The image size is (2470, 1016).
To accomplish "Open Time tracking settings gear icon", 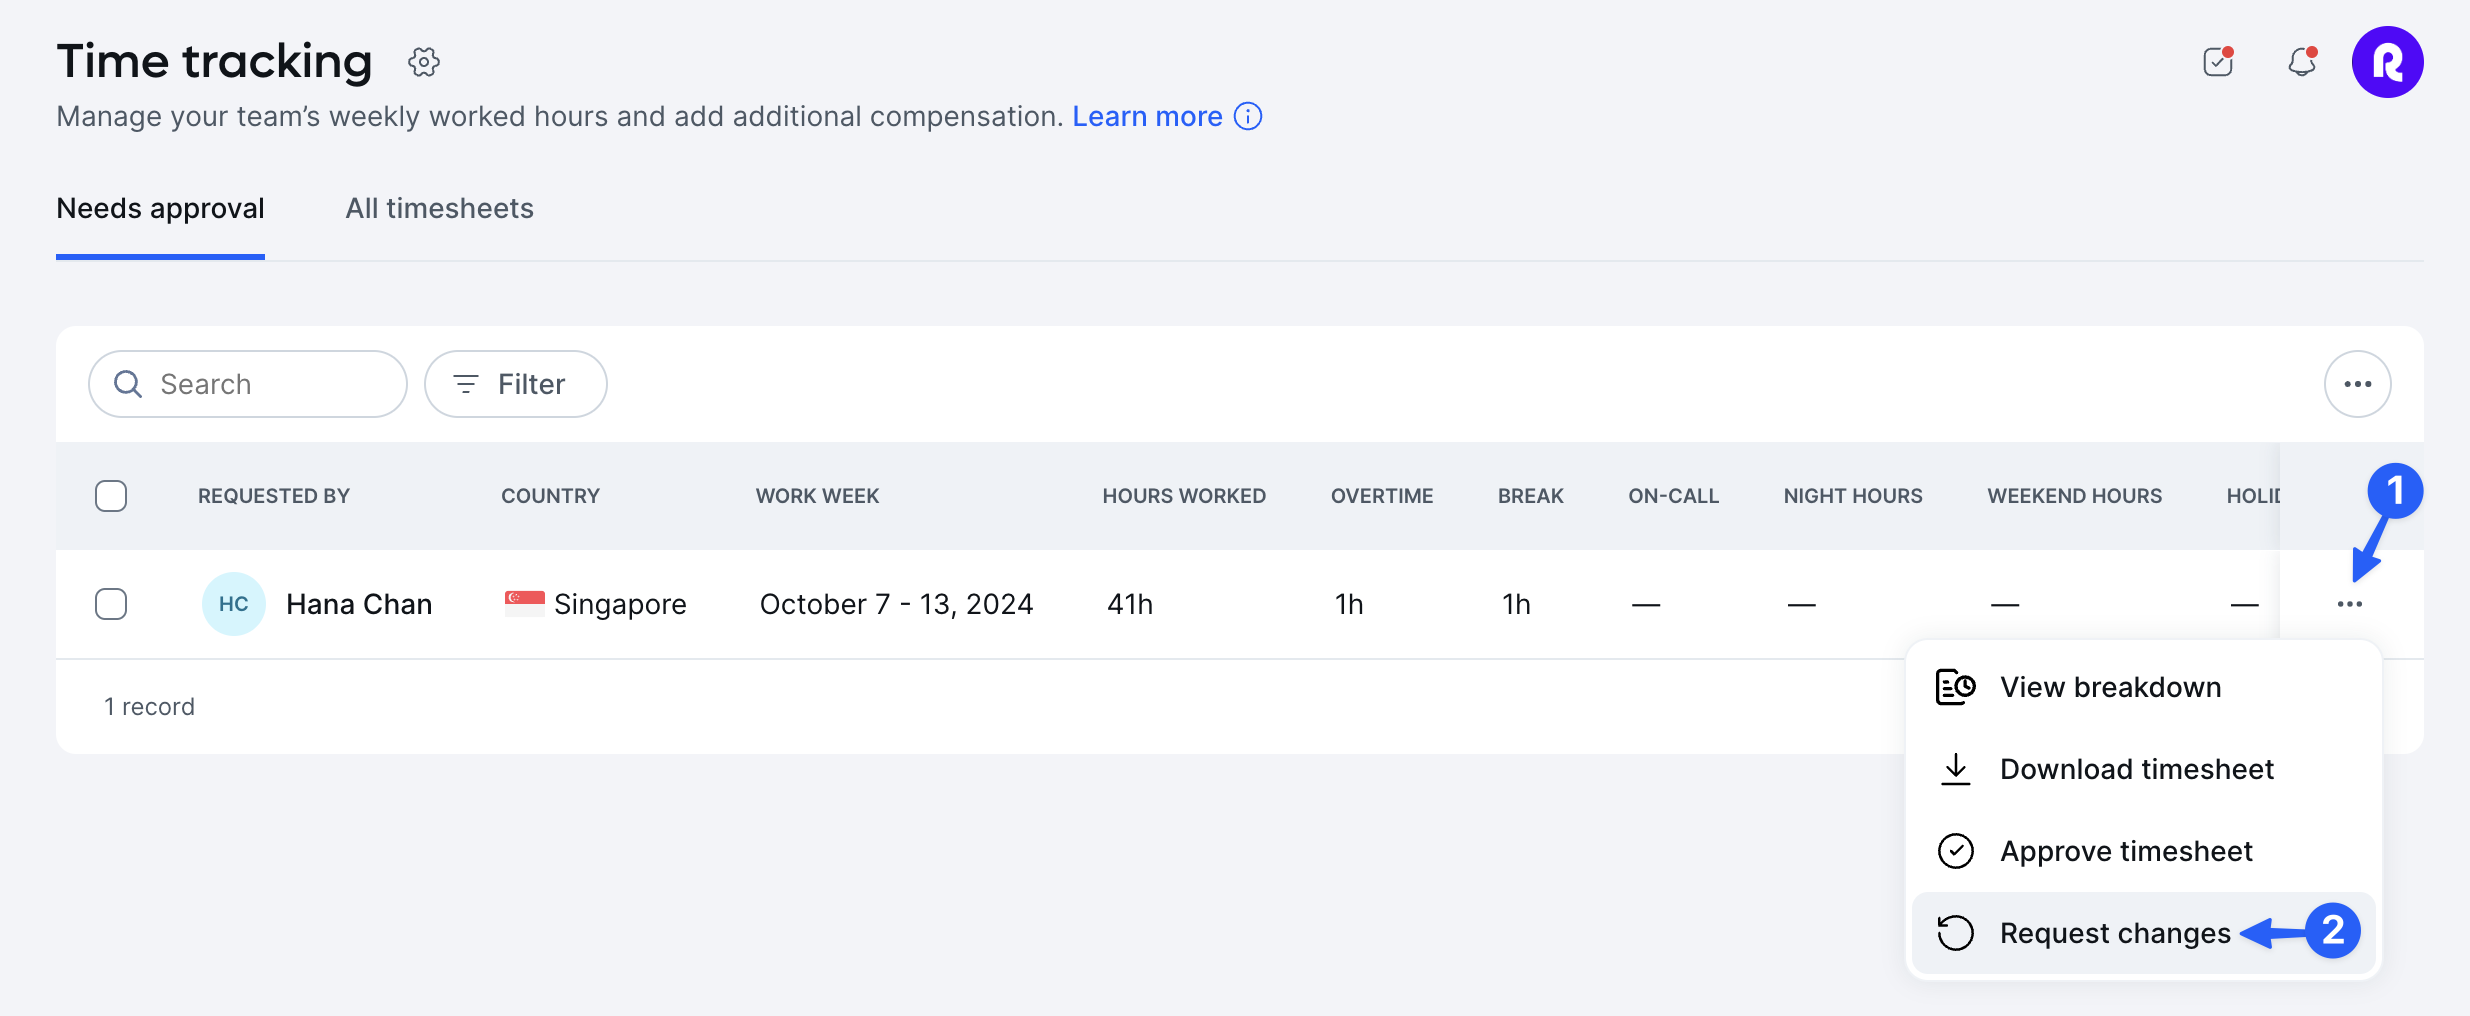I will pos(424,62).
